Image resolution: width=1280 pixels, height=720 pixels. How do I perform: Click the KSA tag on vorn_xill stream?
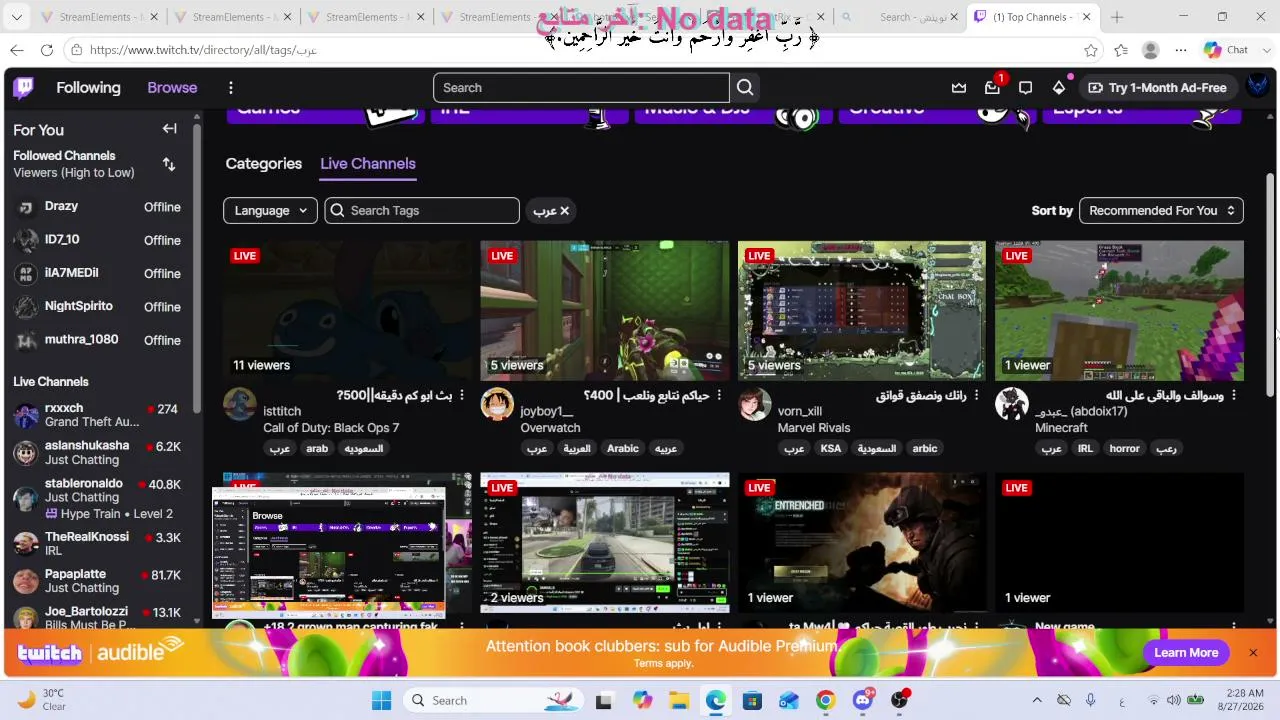pos(831,449)
